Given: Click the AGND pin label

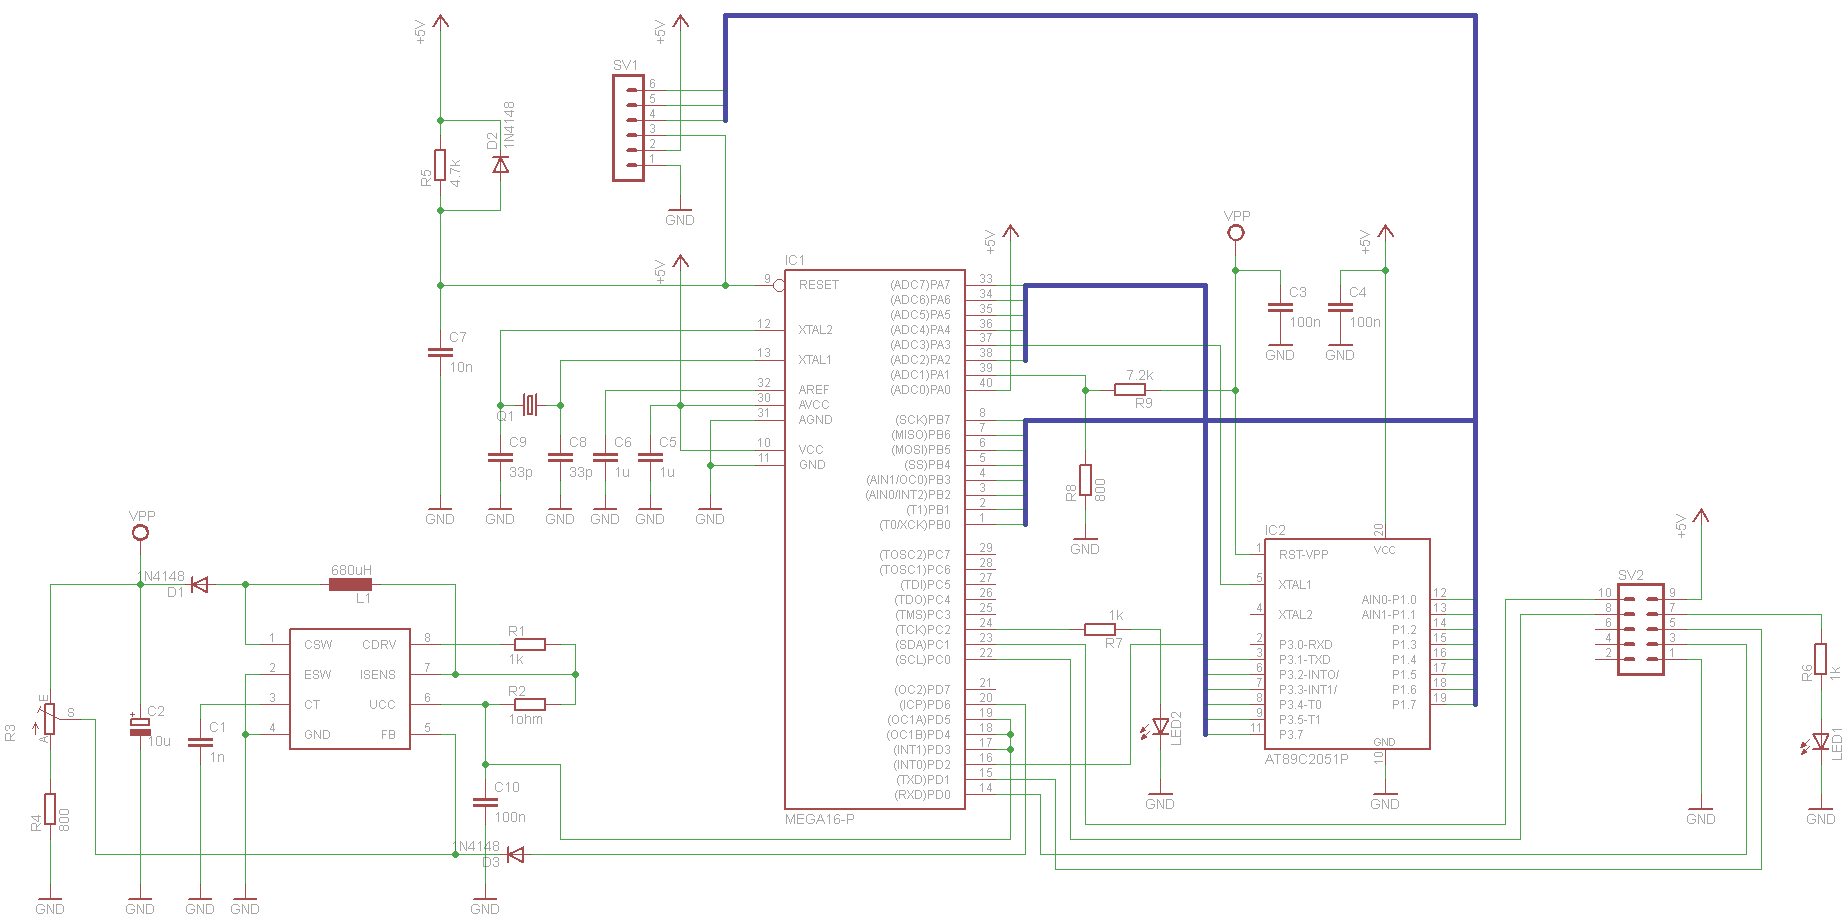Looking at the screenshot, I should [815, 420].
